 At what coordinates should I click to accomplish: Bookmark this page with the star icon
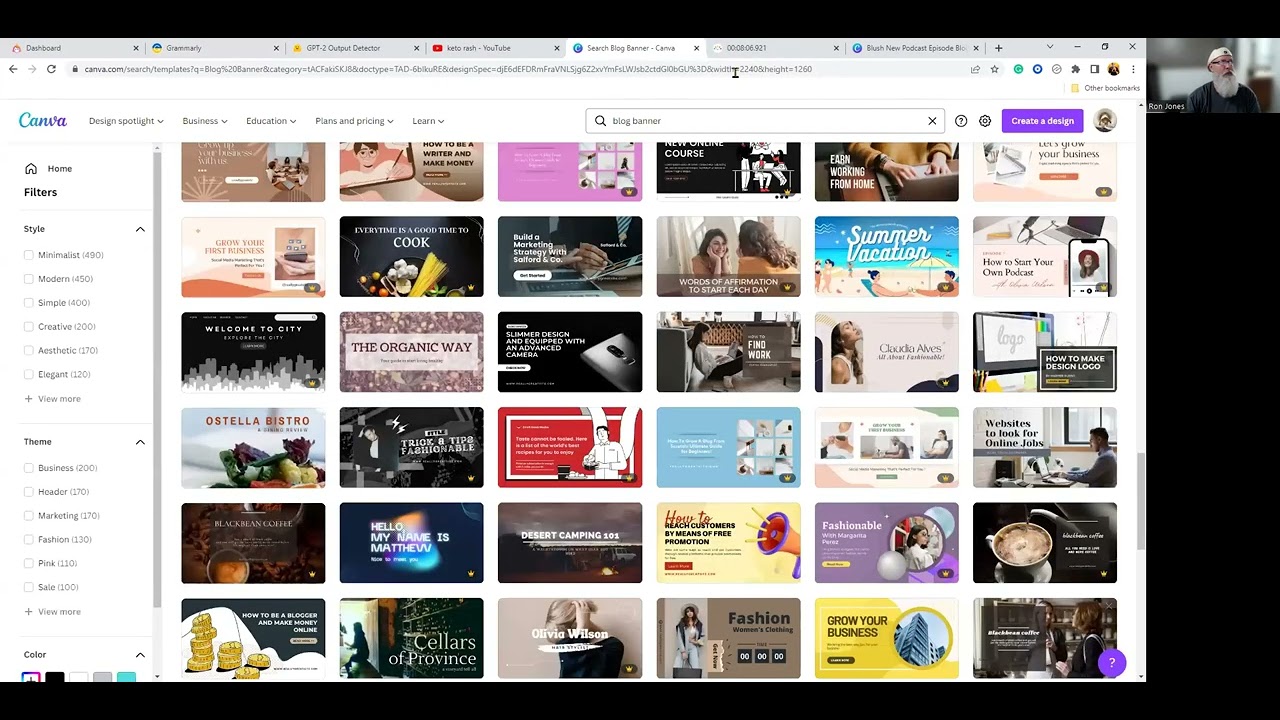[x=994, y=69]
